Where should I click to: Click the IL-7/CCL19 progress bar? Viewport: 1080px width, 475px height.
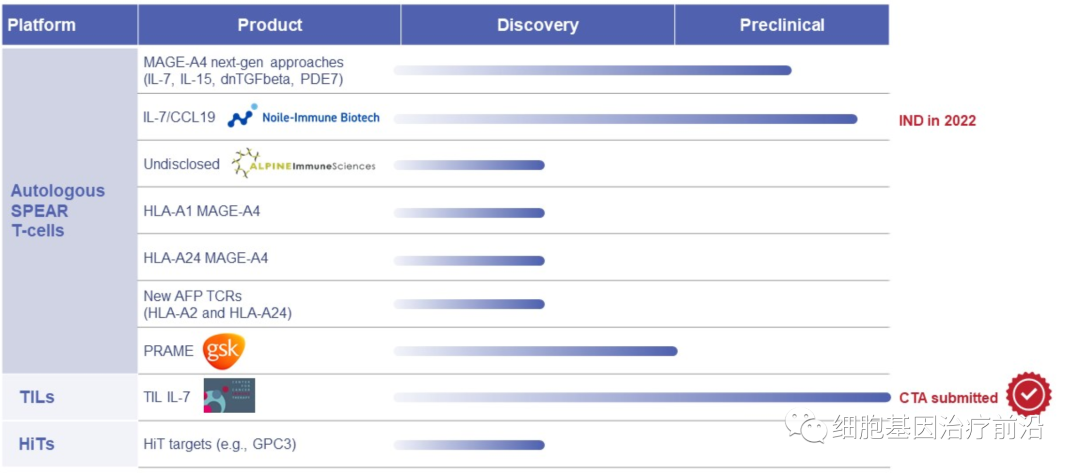(625, 119)
